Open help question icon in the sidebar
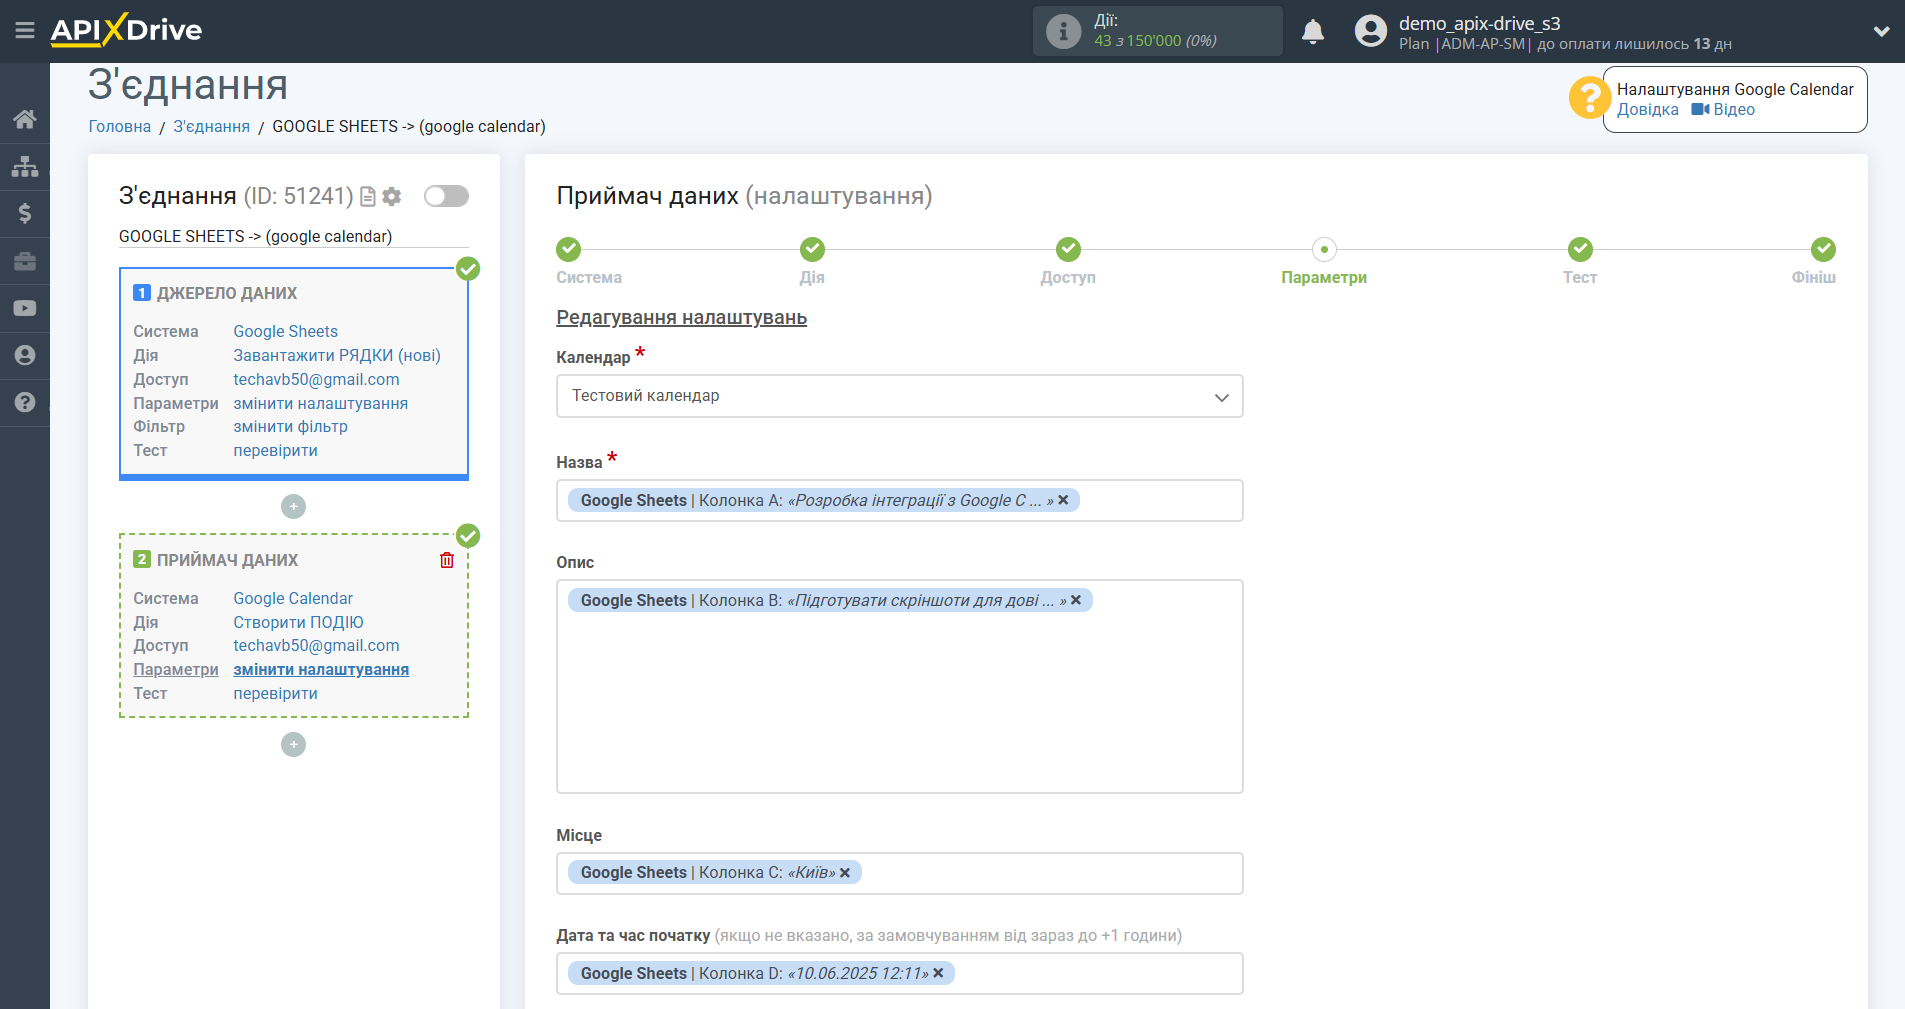 pos(25,402)
